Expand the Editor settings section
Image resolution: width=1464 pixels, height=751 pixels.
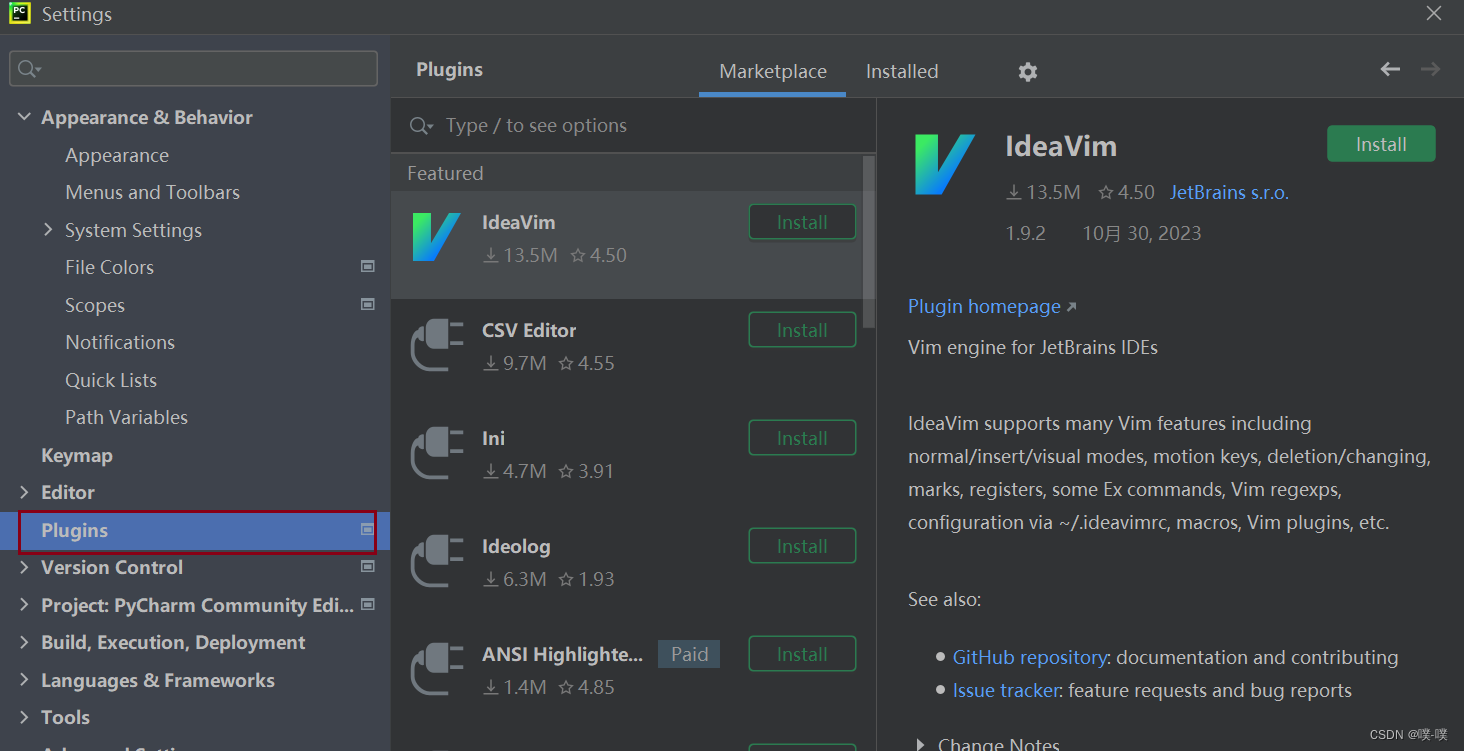point(24,492)
